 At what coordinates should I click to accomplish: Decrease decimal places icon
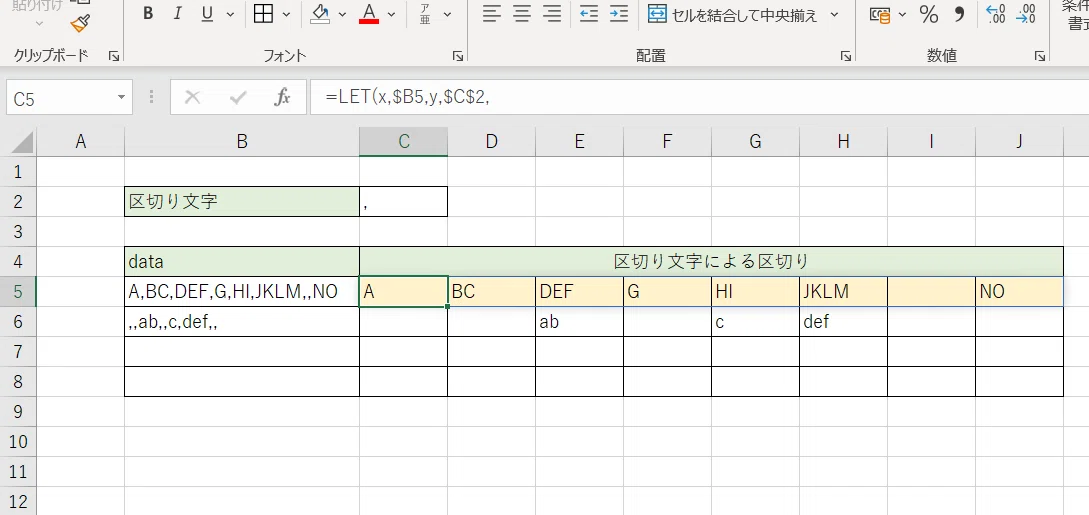coord(1026,14)
